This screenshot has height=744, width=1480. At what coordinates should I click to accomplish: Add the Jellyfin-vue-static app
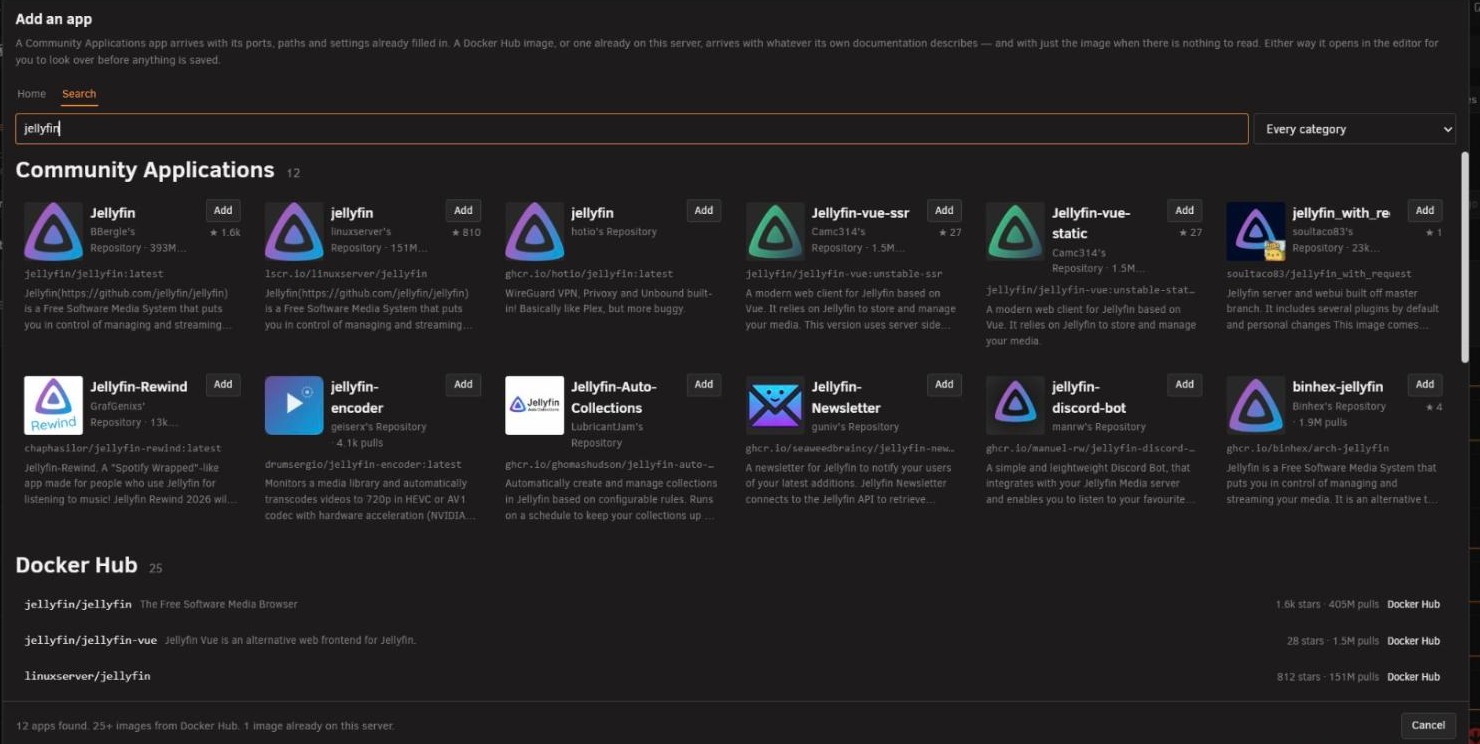[1185, 210]
